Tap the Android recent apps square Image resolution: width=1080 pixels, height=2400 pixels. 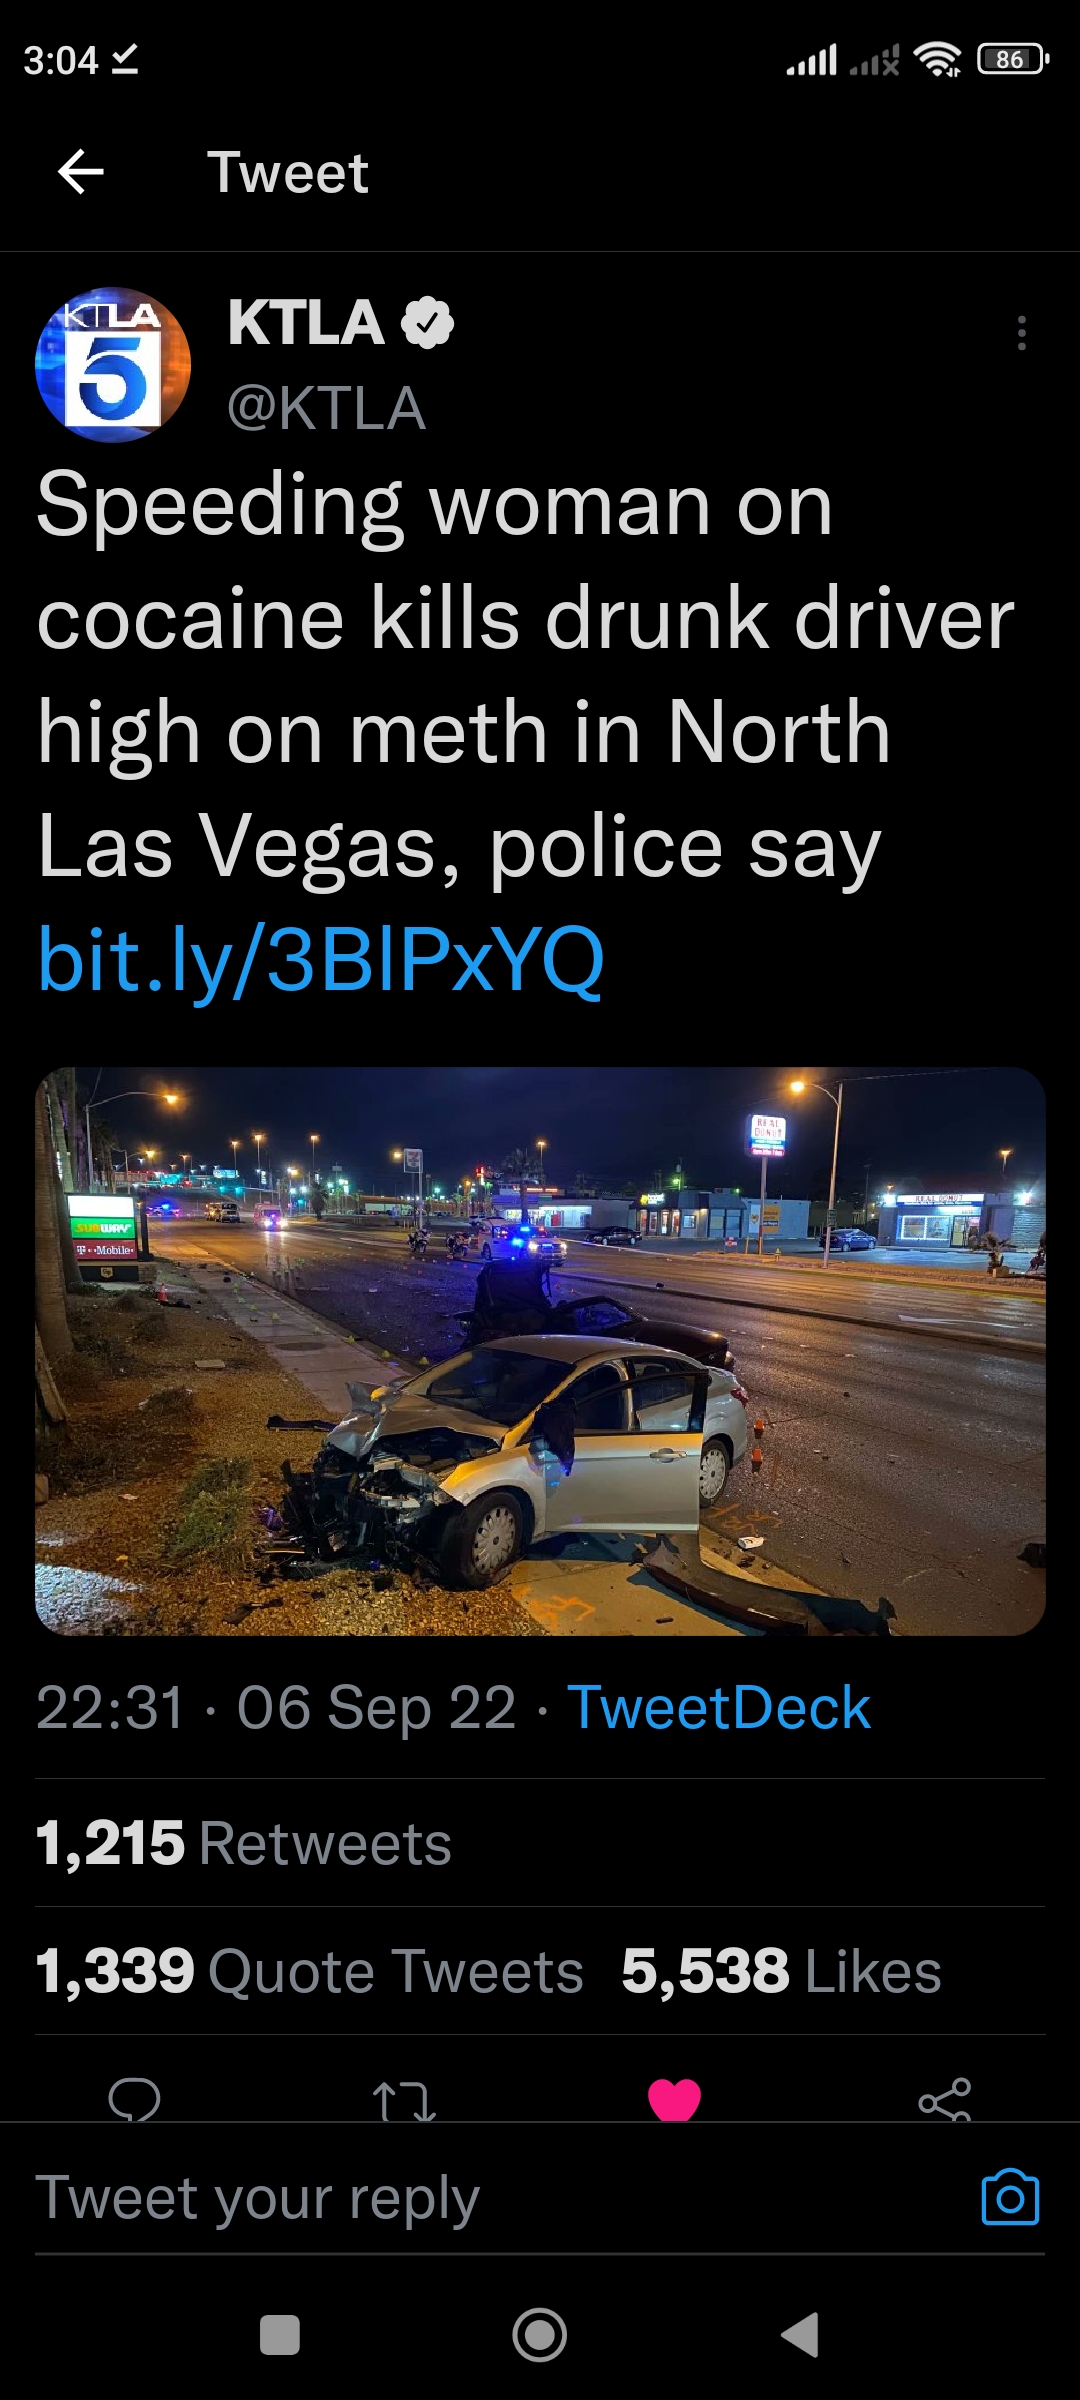tap(280, 2335)
